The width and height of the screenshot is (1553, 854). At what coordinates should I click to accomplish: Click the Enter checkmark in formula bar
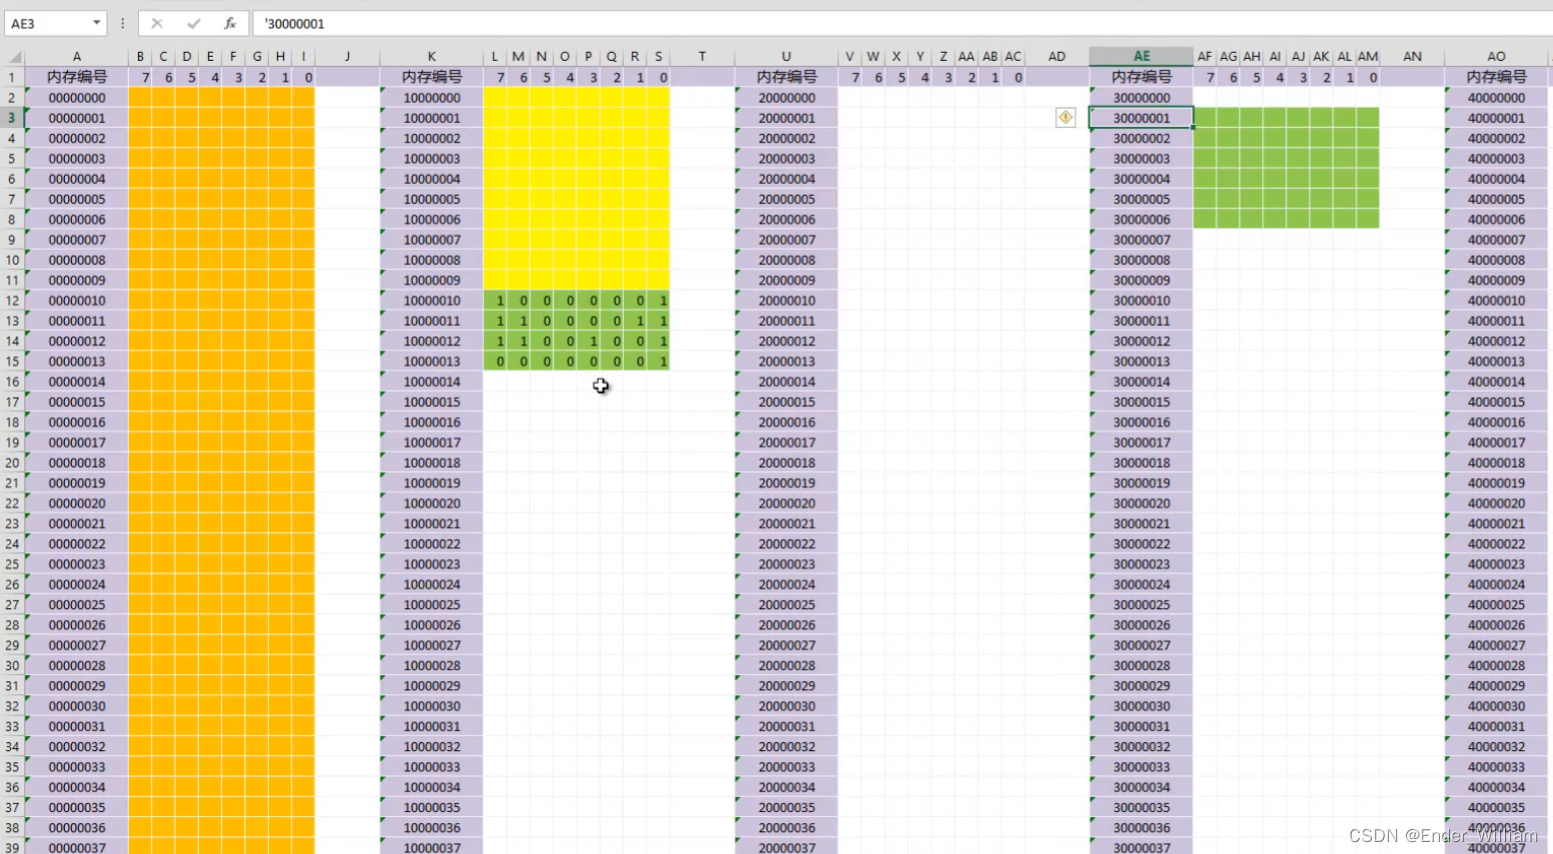193,23
